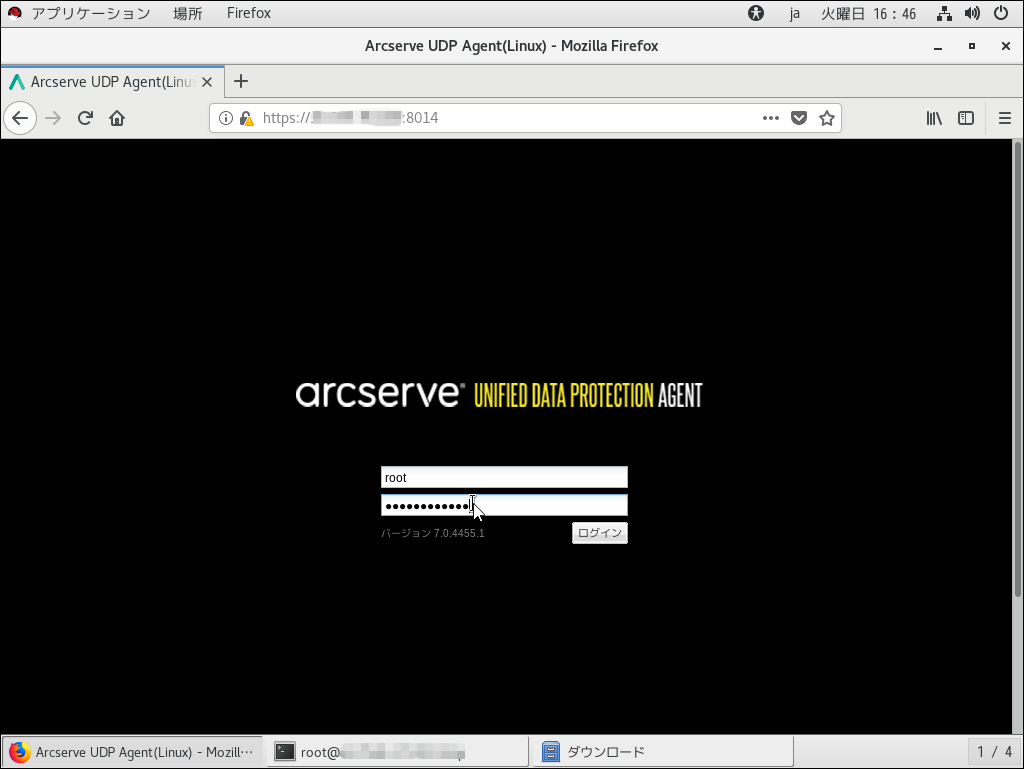1024x769 pixels.
Task: Open the Library bookmarks and history icon
Action: pyautogui.click(x=934, y=118)
